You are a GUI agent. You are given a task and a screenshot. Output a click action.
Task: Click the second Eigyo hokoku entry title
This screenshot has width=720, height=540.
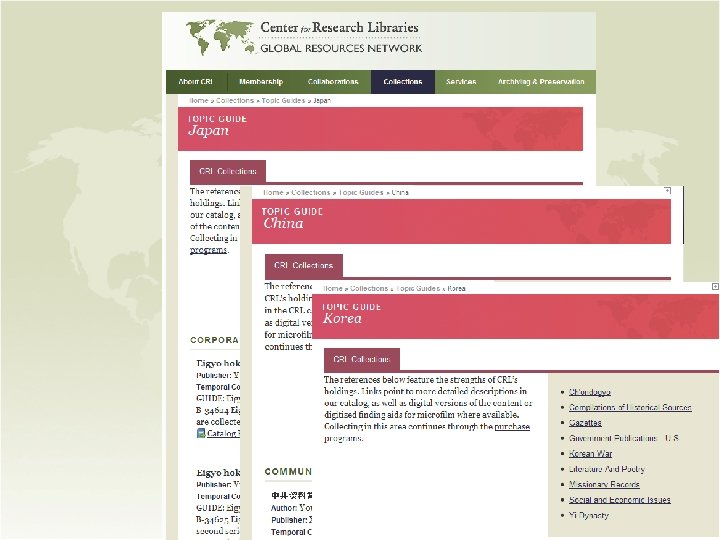[218, 472]
